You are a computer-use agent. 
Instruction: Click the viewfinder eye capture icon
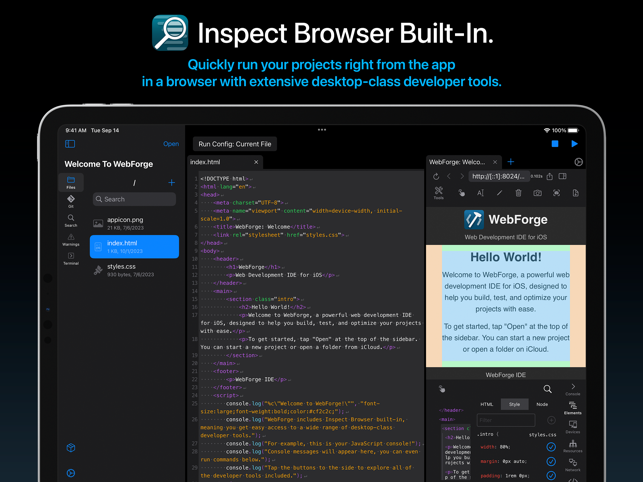click(x=556, y=193)
